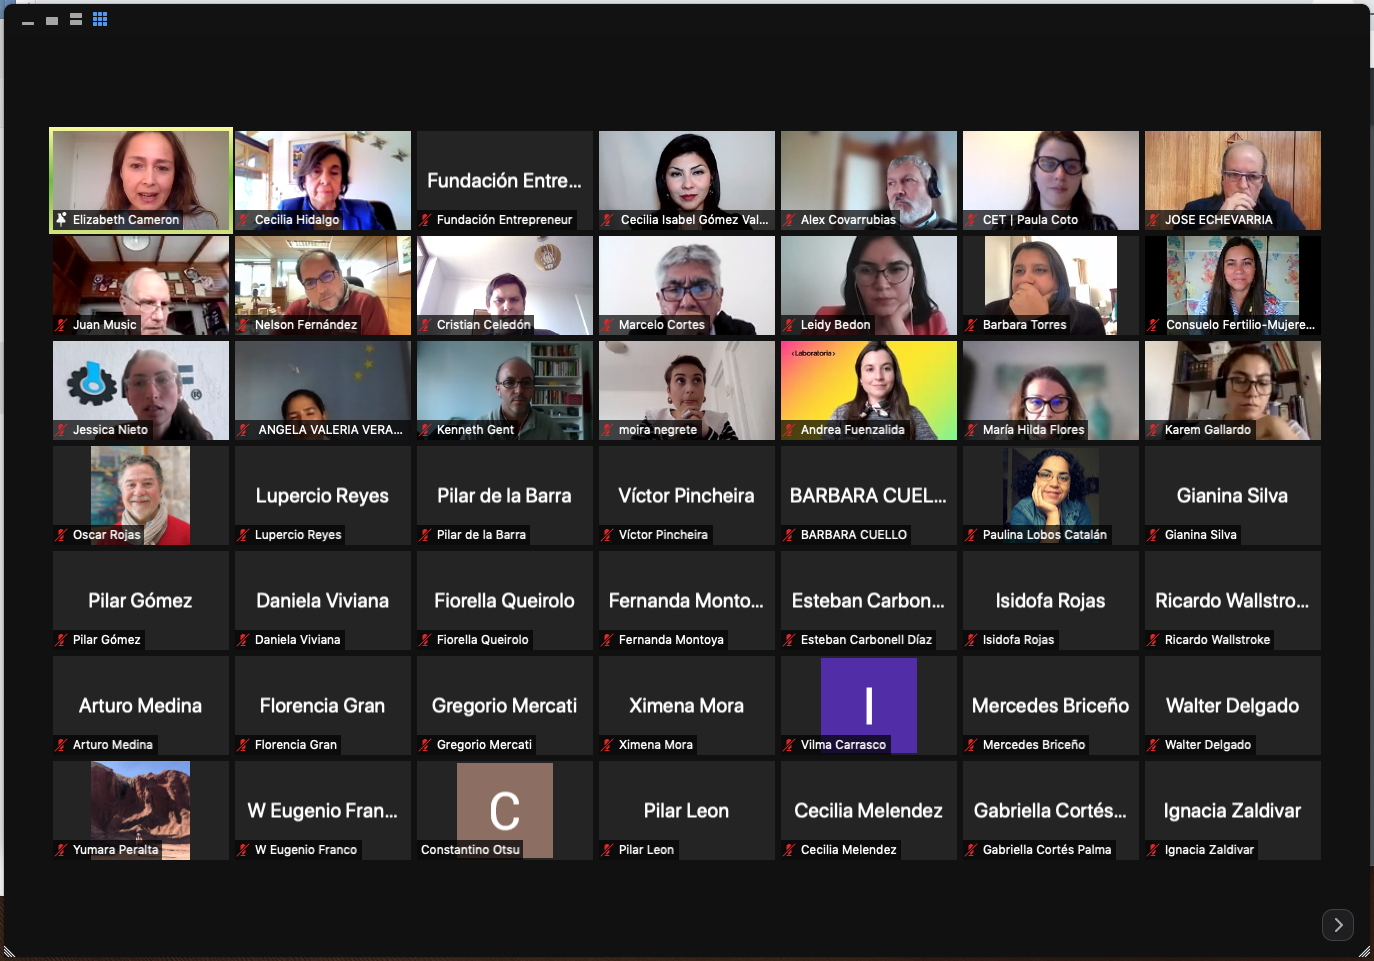1374x961 pixels.
Task: Select Fiorella Queirolo's tile
Action: (x=505, y=600)
